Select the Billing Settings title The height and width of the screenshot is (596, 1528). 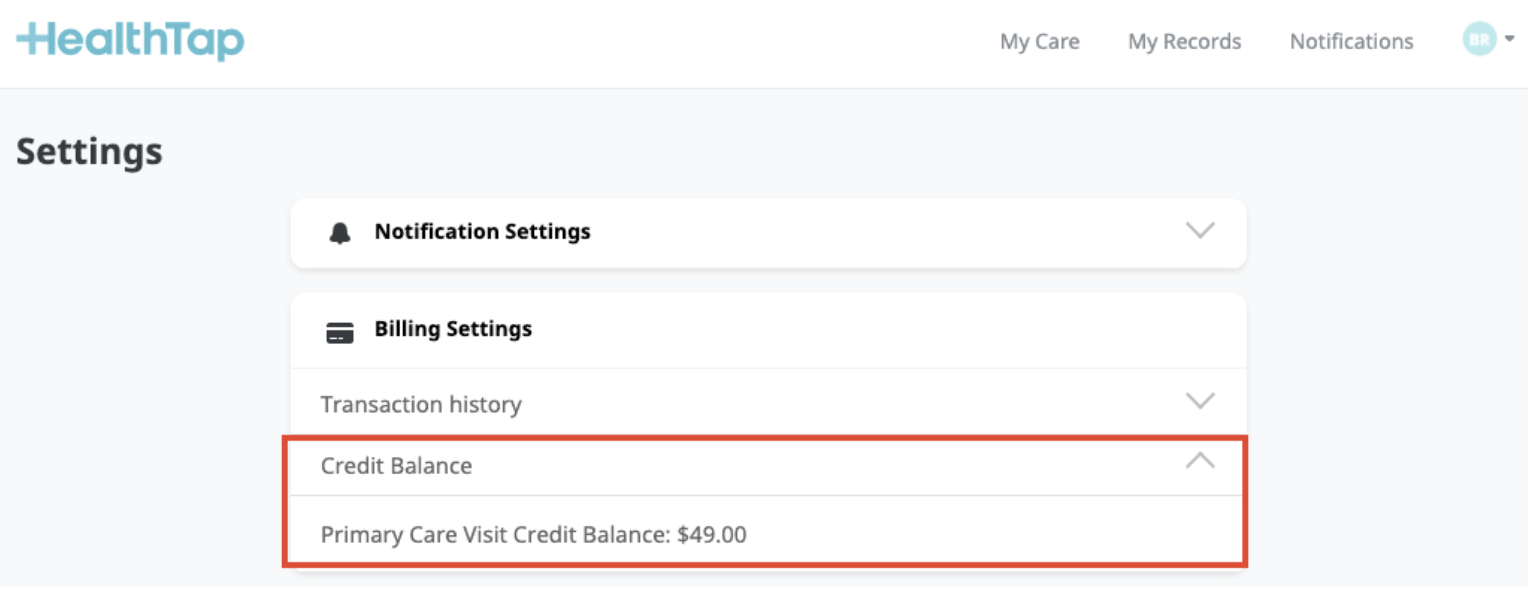pyautogui.click(x=453, y=330)
